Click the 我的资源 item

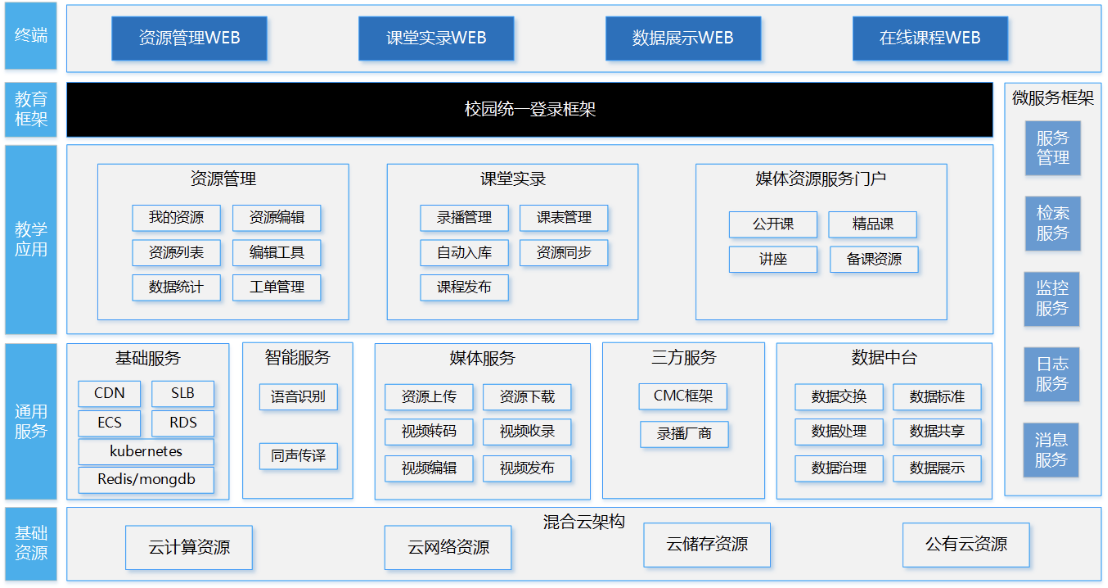point(176,218)
